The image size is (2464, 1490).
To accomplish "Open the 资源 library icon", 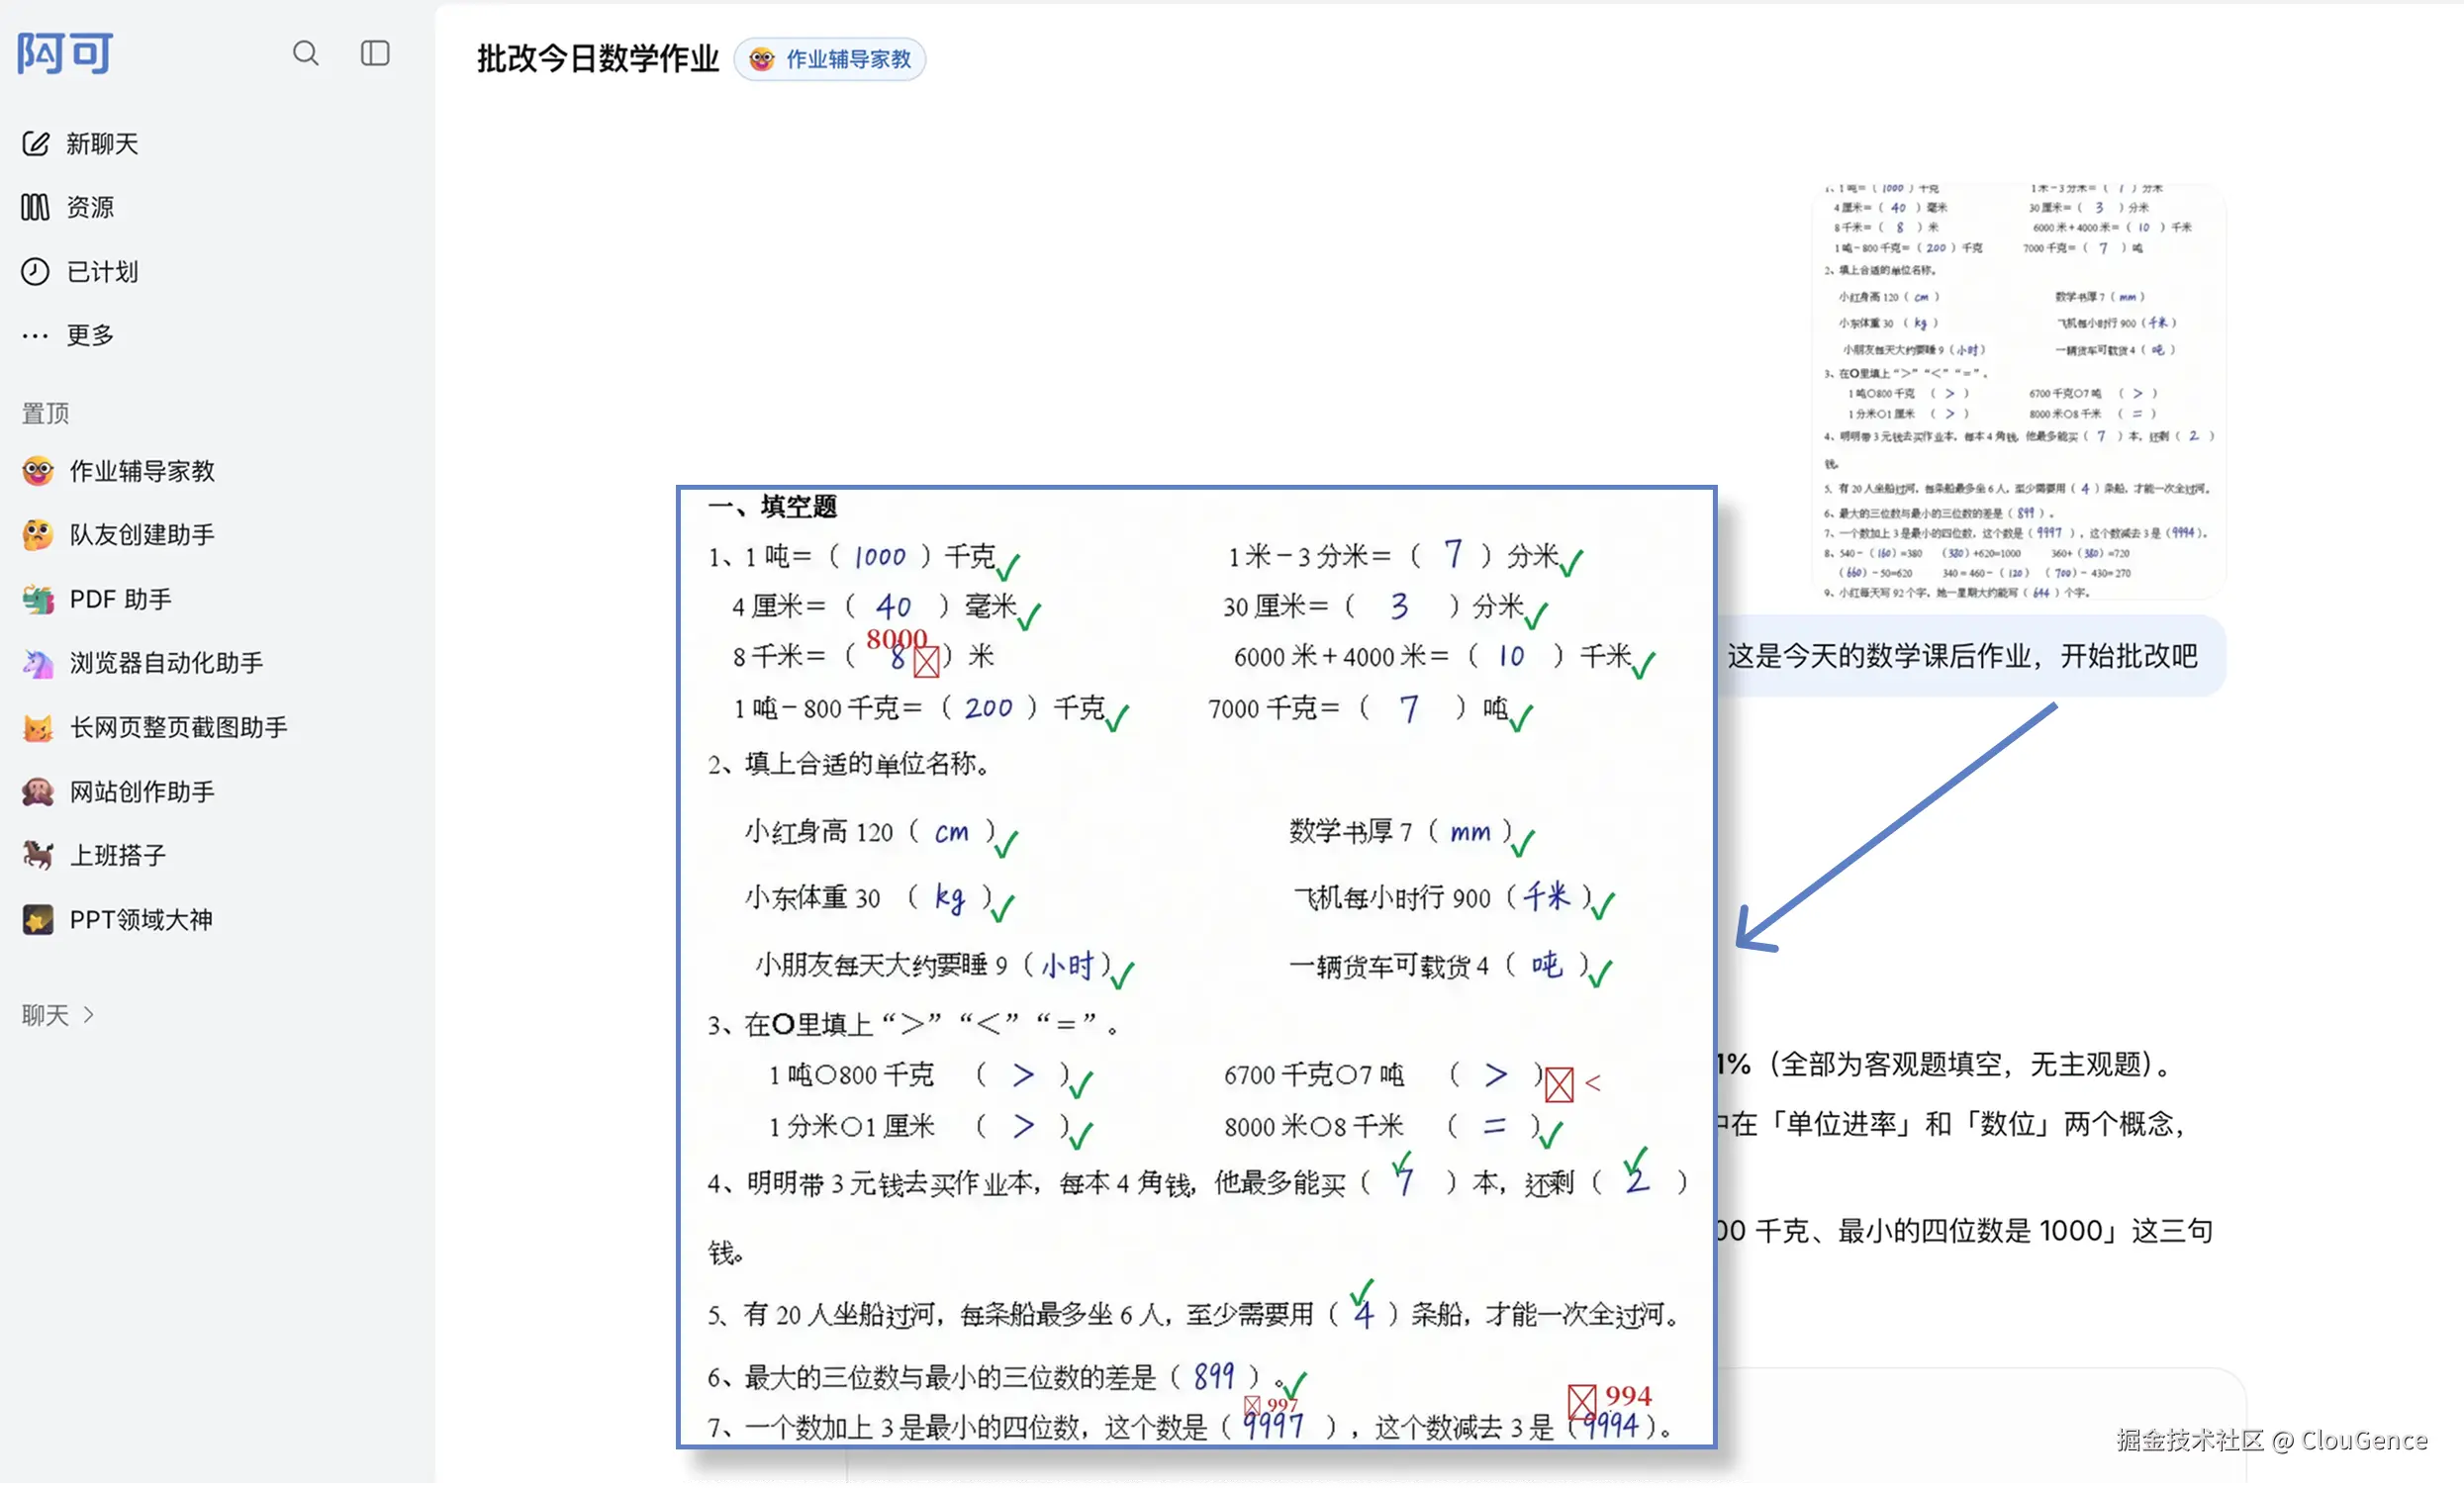I will pyautogui.click(x=35, y=207).
